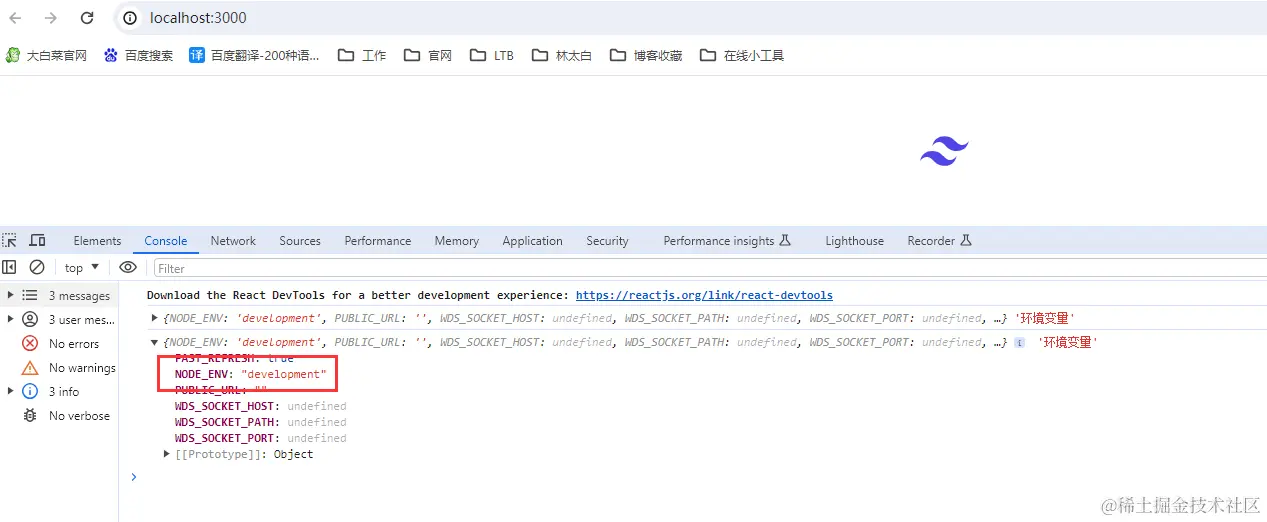This screenshot has width=1267, height=522.
Task: Expand the first collapsed NODE_ENV object log
Action: (155, 318)
